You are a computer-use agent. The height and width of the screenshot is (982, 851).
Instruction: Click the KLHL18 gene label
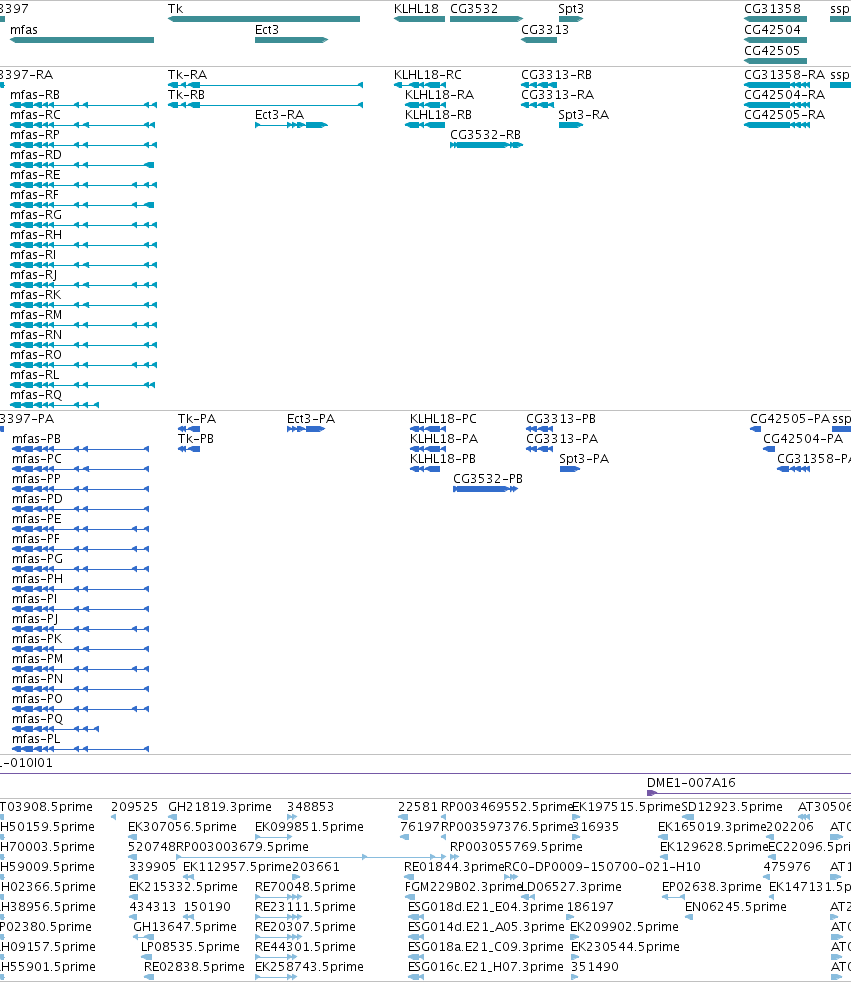coord(416,9)
